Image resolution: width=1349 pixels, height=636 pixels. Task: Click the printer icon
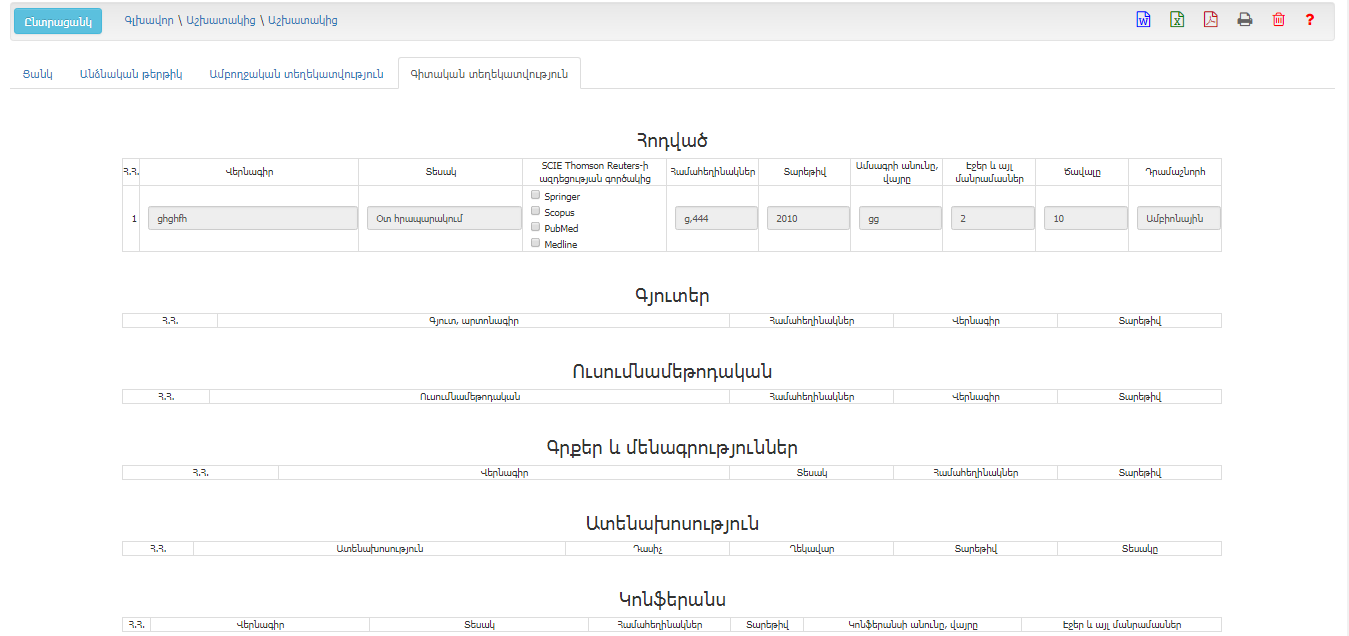pos(1244,20)
